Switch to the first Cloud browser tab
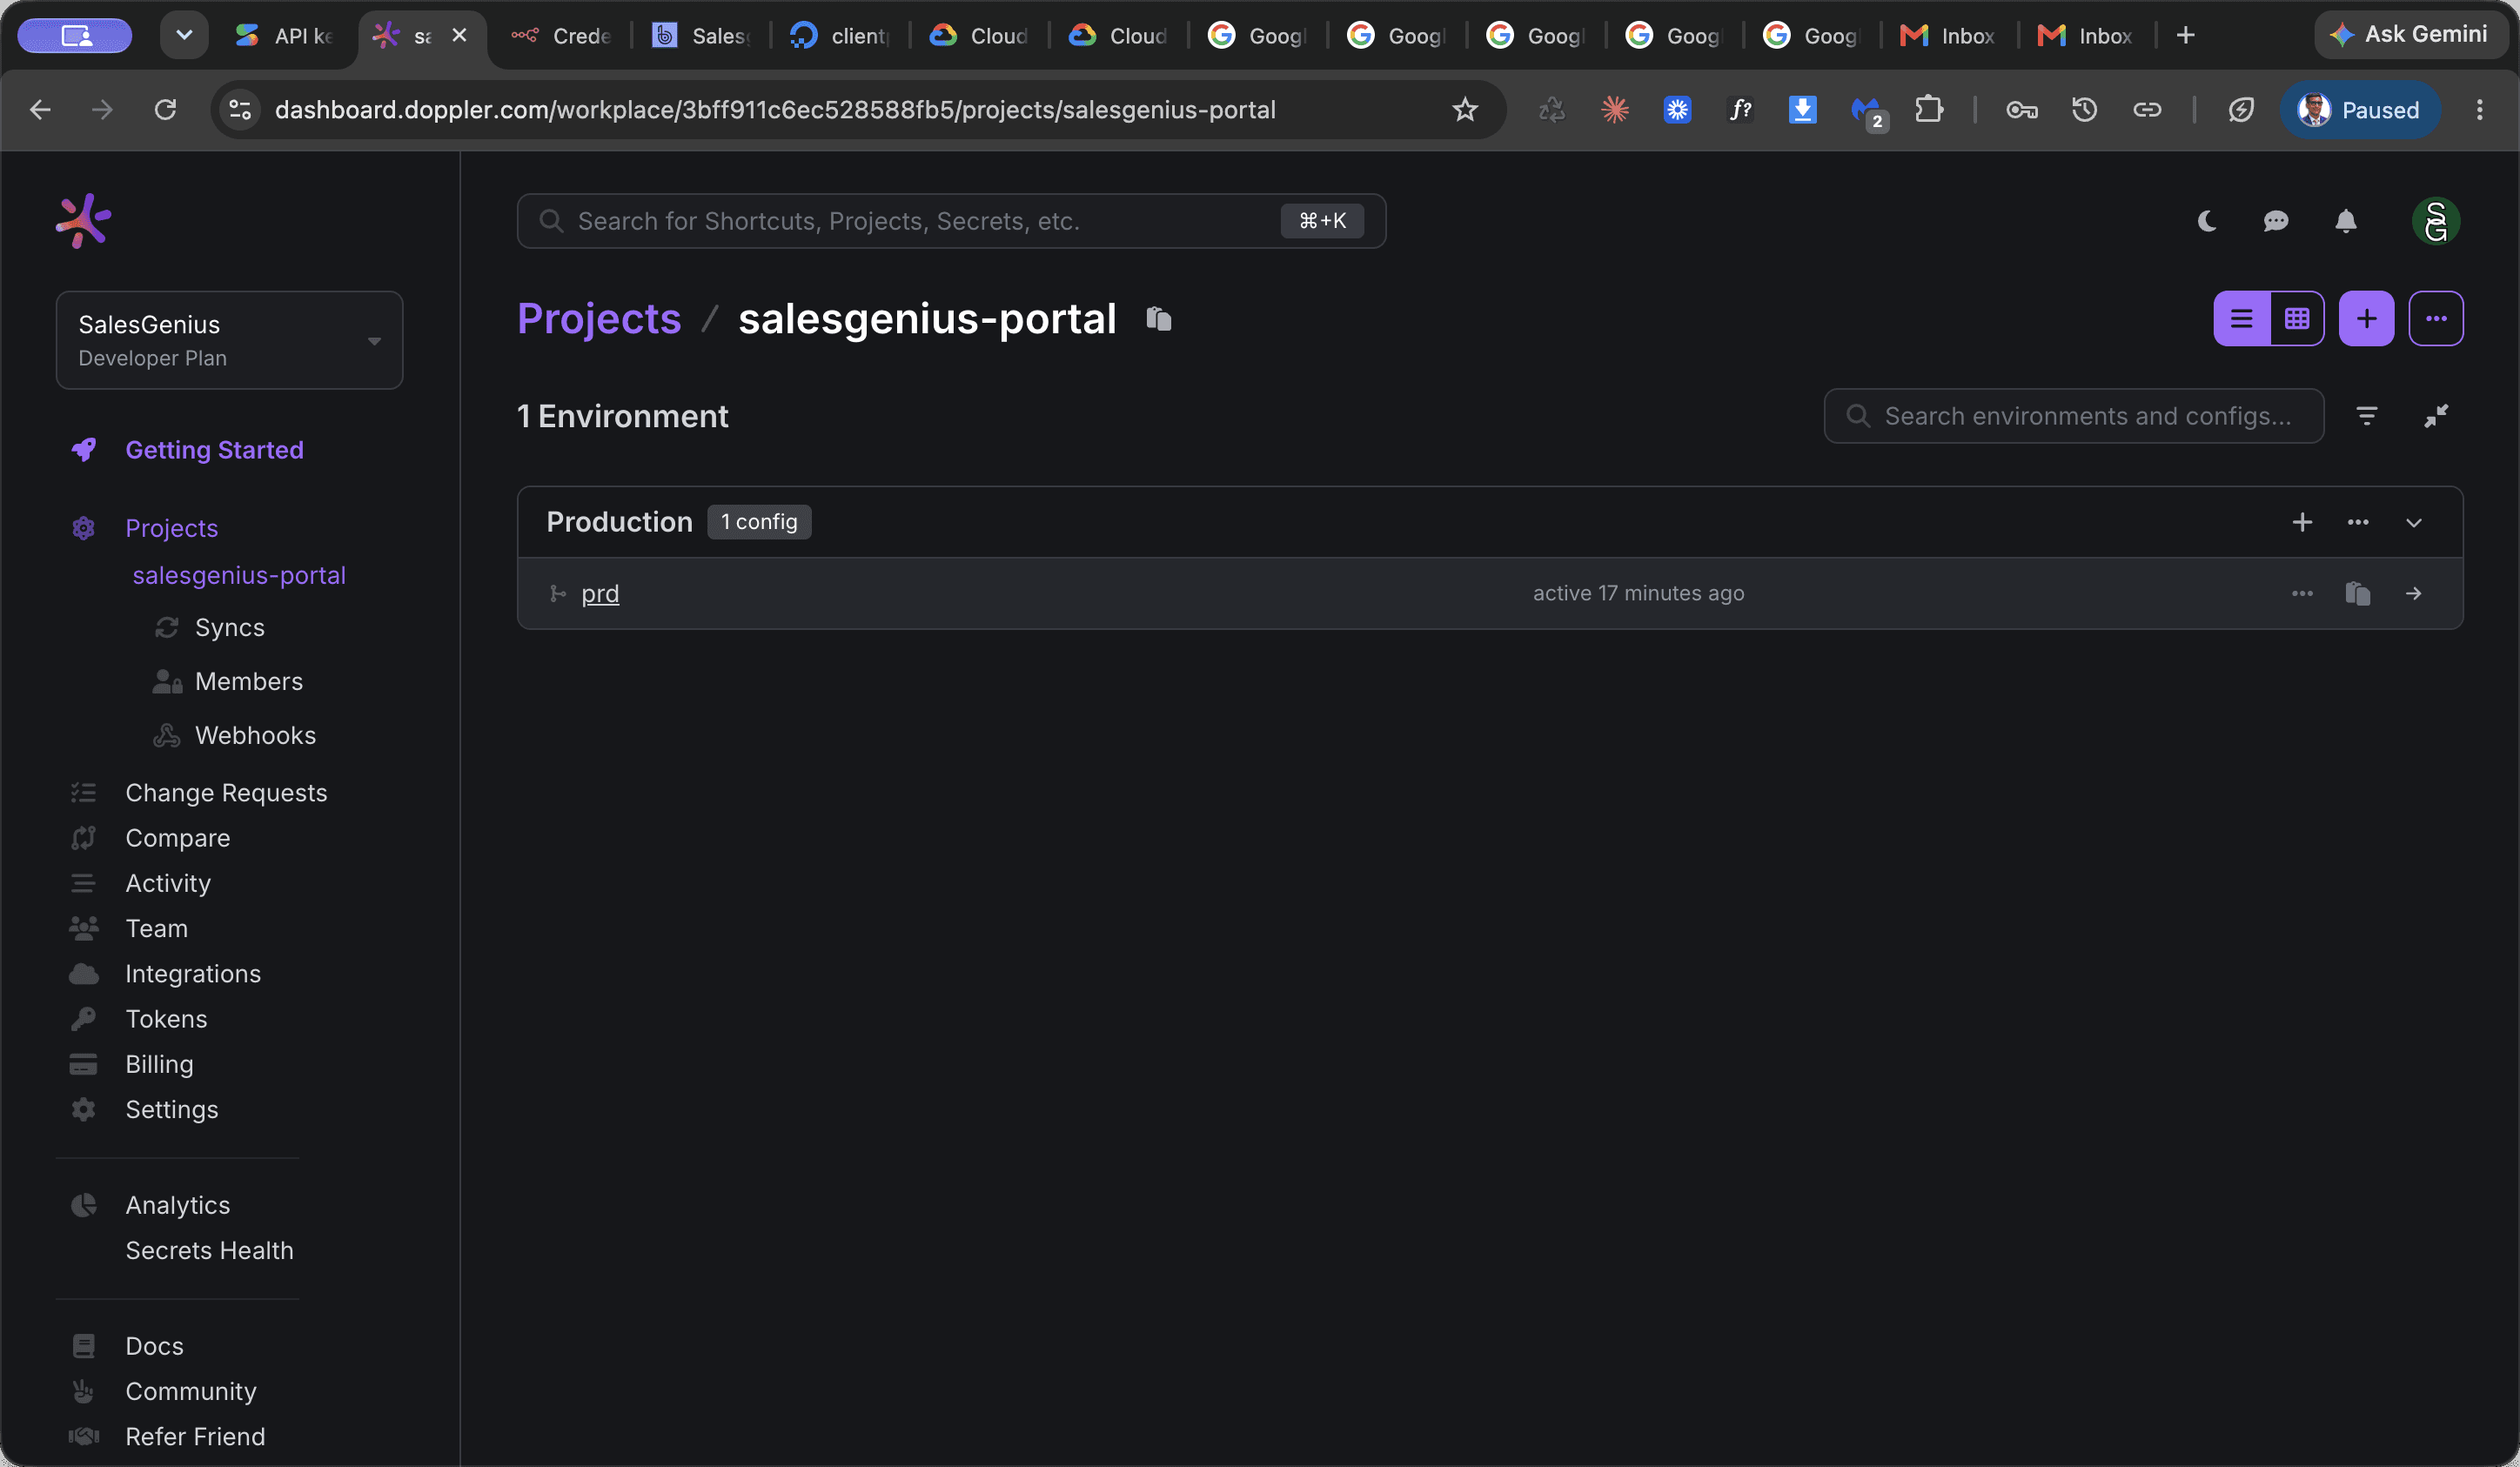 click(979, 36)
